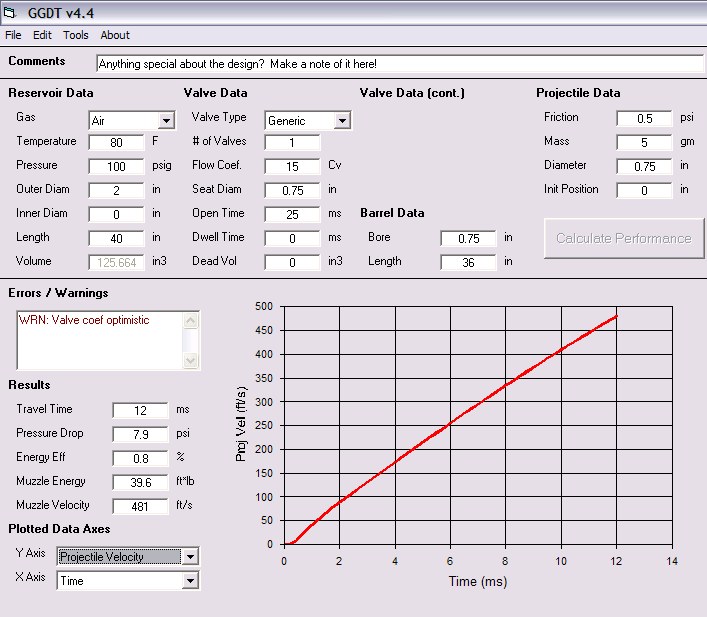Click the reservoir Pressure input field
The image size is (707, 617).
point(116,166)
